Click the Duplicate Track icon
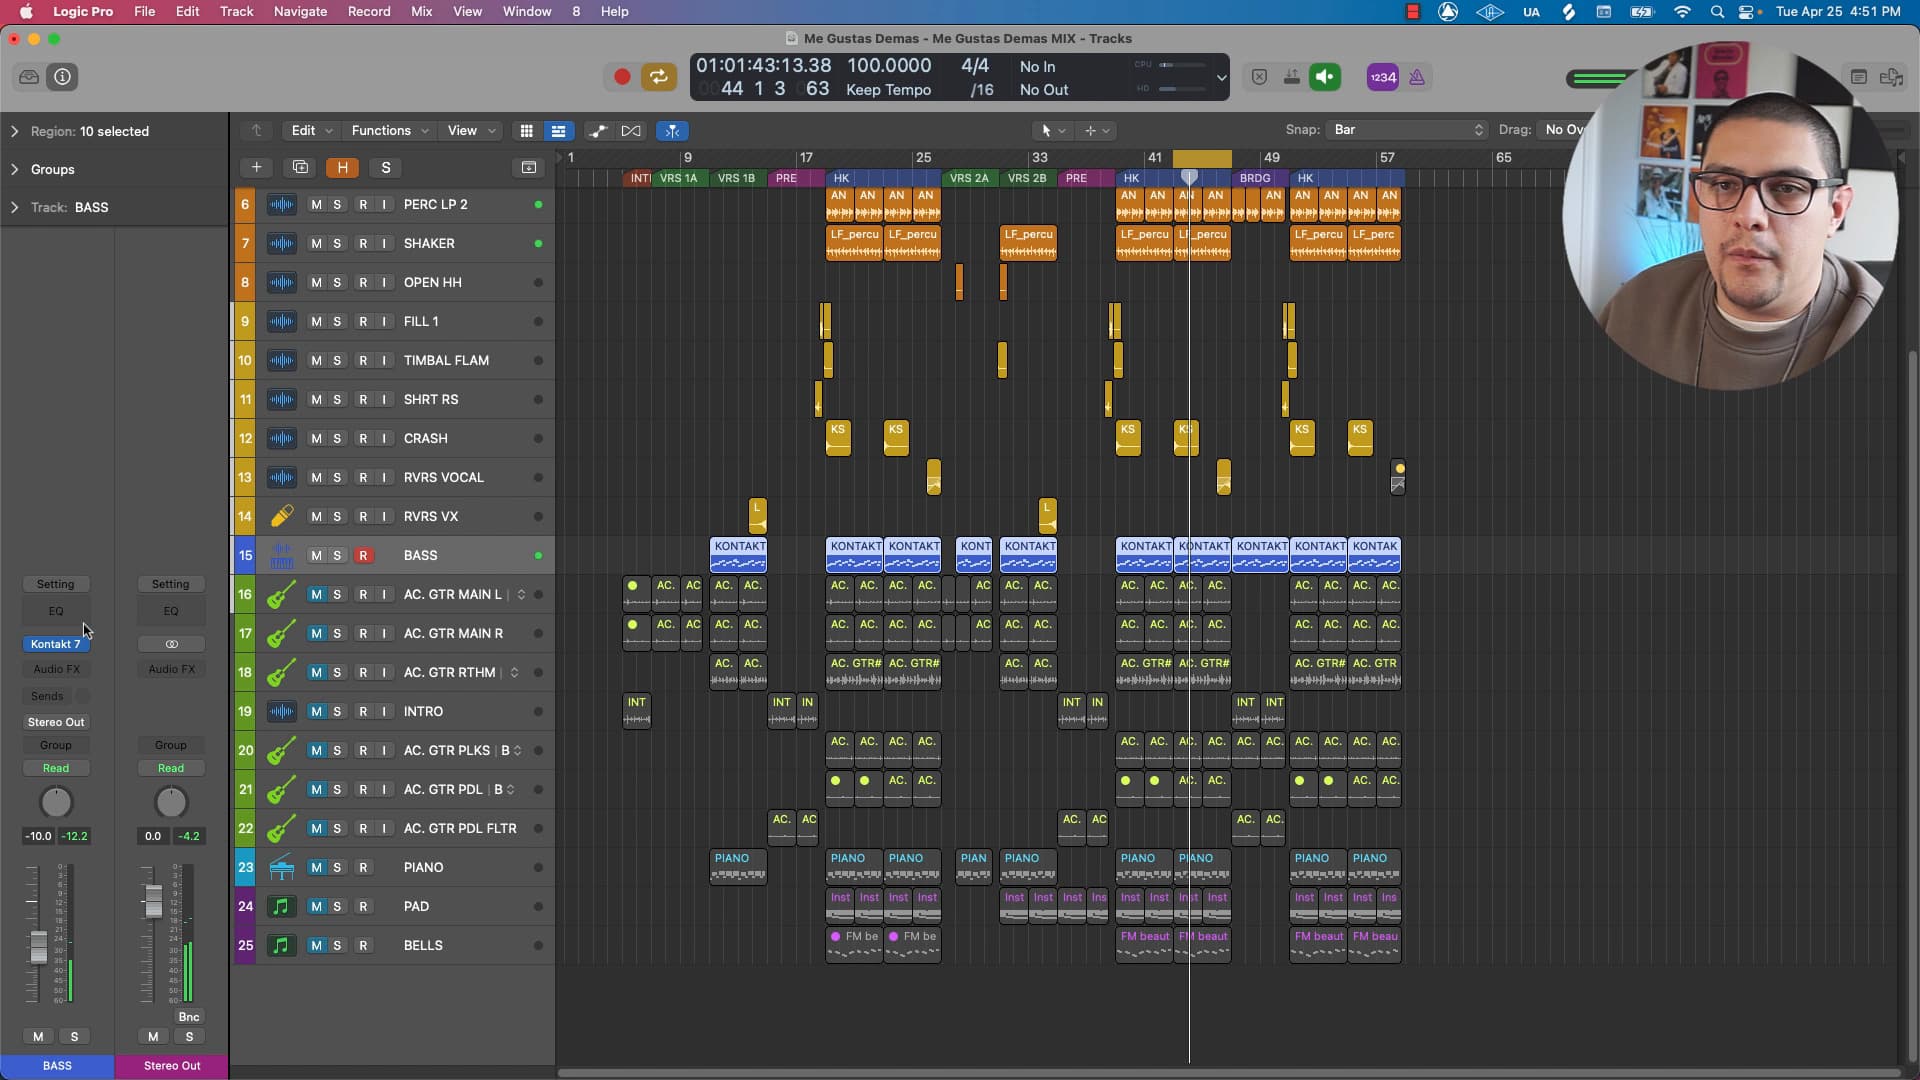Image resolution: width=1920 pixels, height=1080 pixels. click(x=300, y=167)
